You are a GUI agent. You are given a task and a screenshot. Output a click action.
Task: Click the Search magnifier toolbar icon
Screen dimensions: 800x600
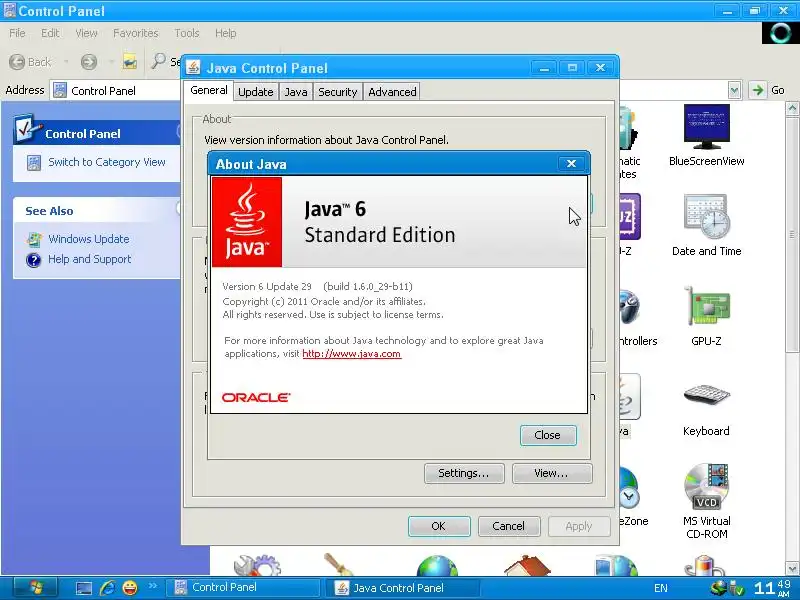[x=158, y=61]
